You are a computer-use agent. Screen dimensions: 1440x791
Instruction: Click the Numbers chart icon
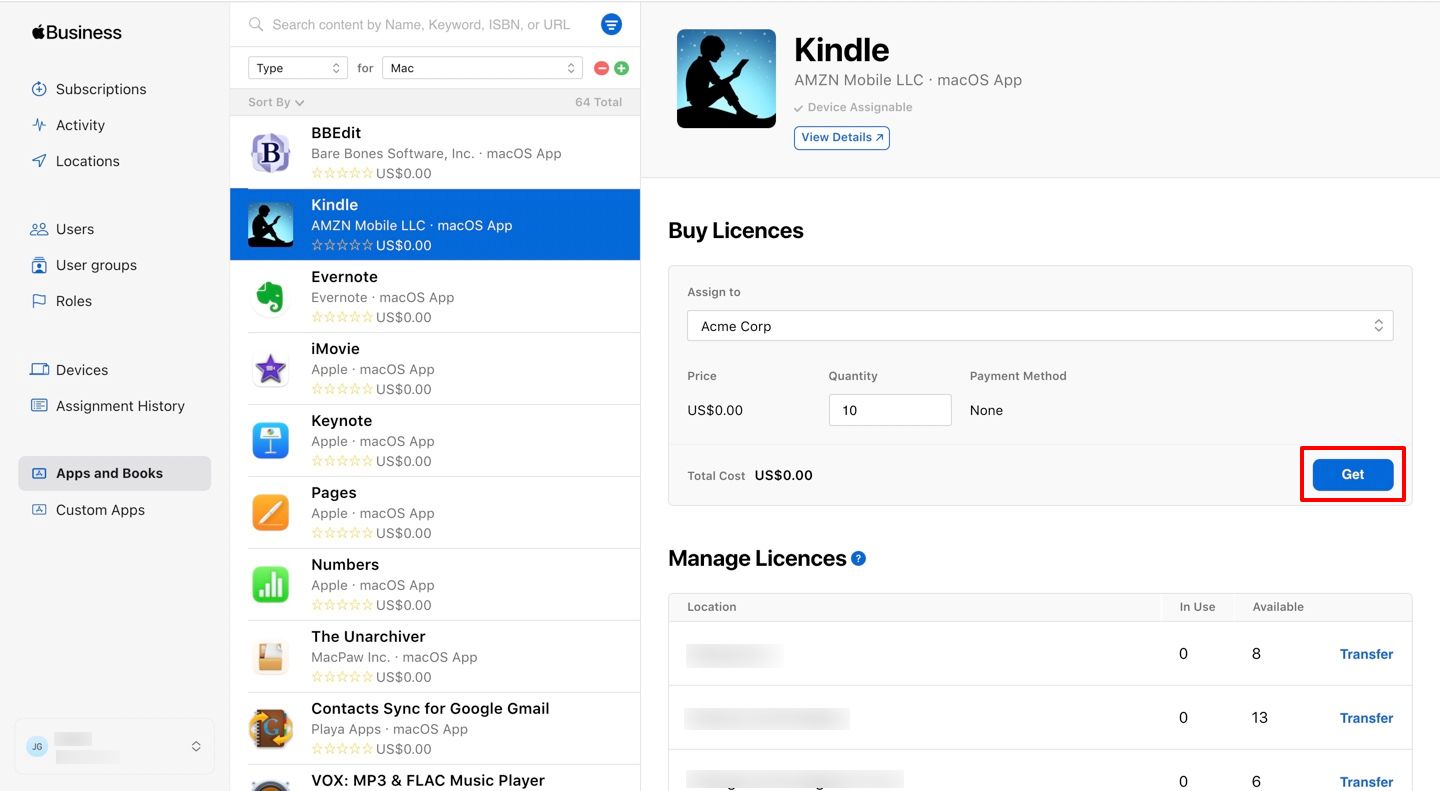tap(270, 585)
